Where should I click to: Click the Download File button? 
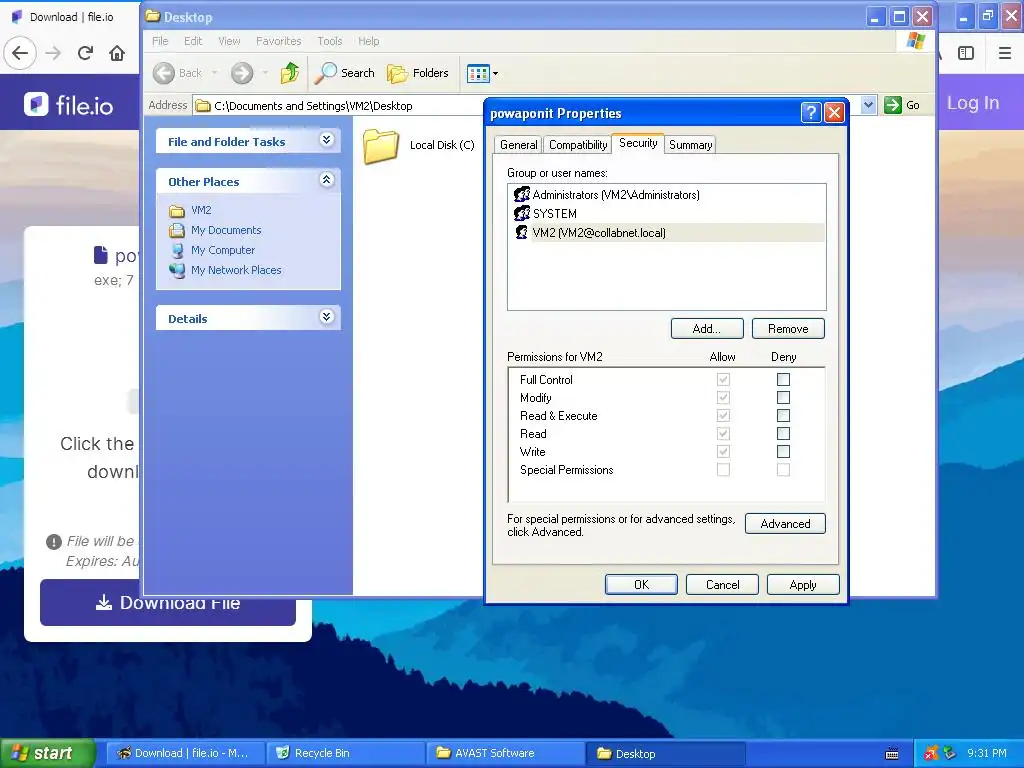tap(168, 602)
